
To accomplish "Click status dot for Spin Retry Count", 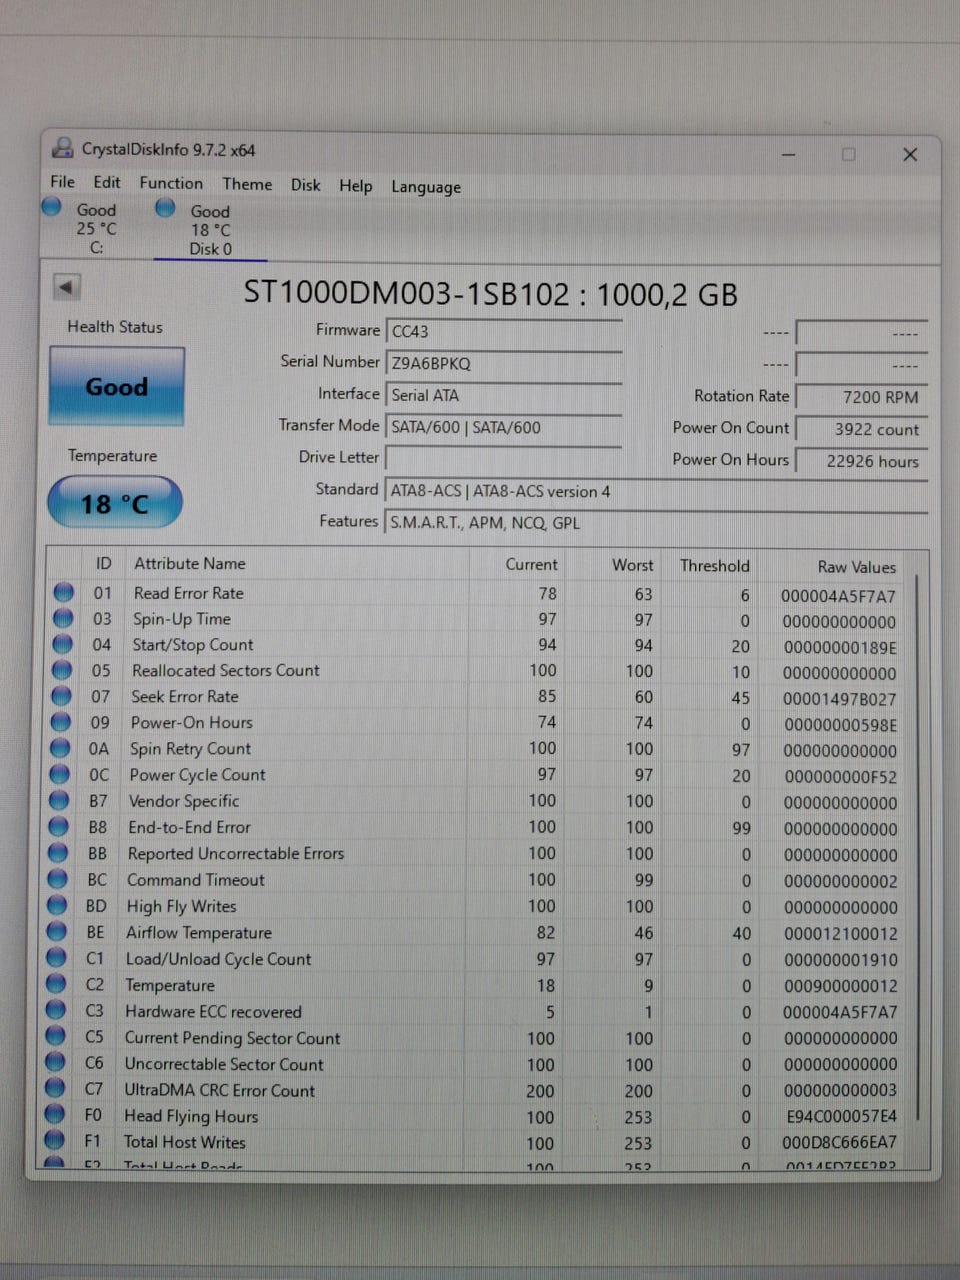I will coord(60,748).
